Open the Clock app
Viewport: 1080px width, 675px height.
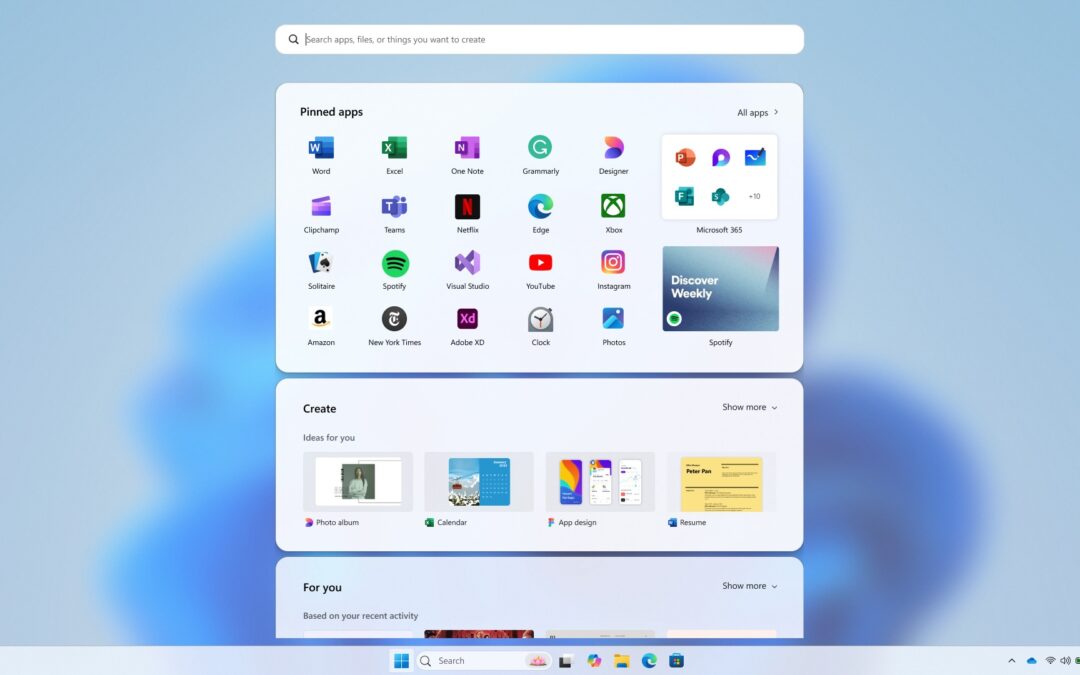tap(540, 320)
